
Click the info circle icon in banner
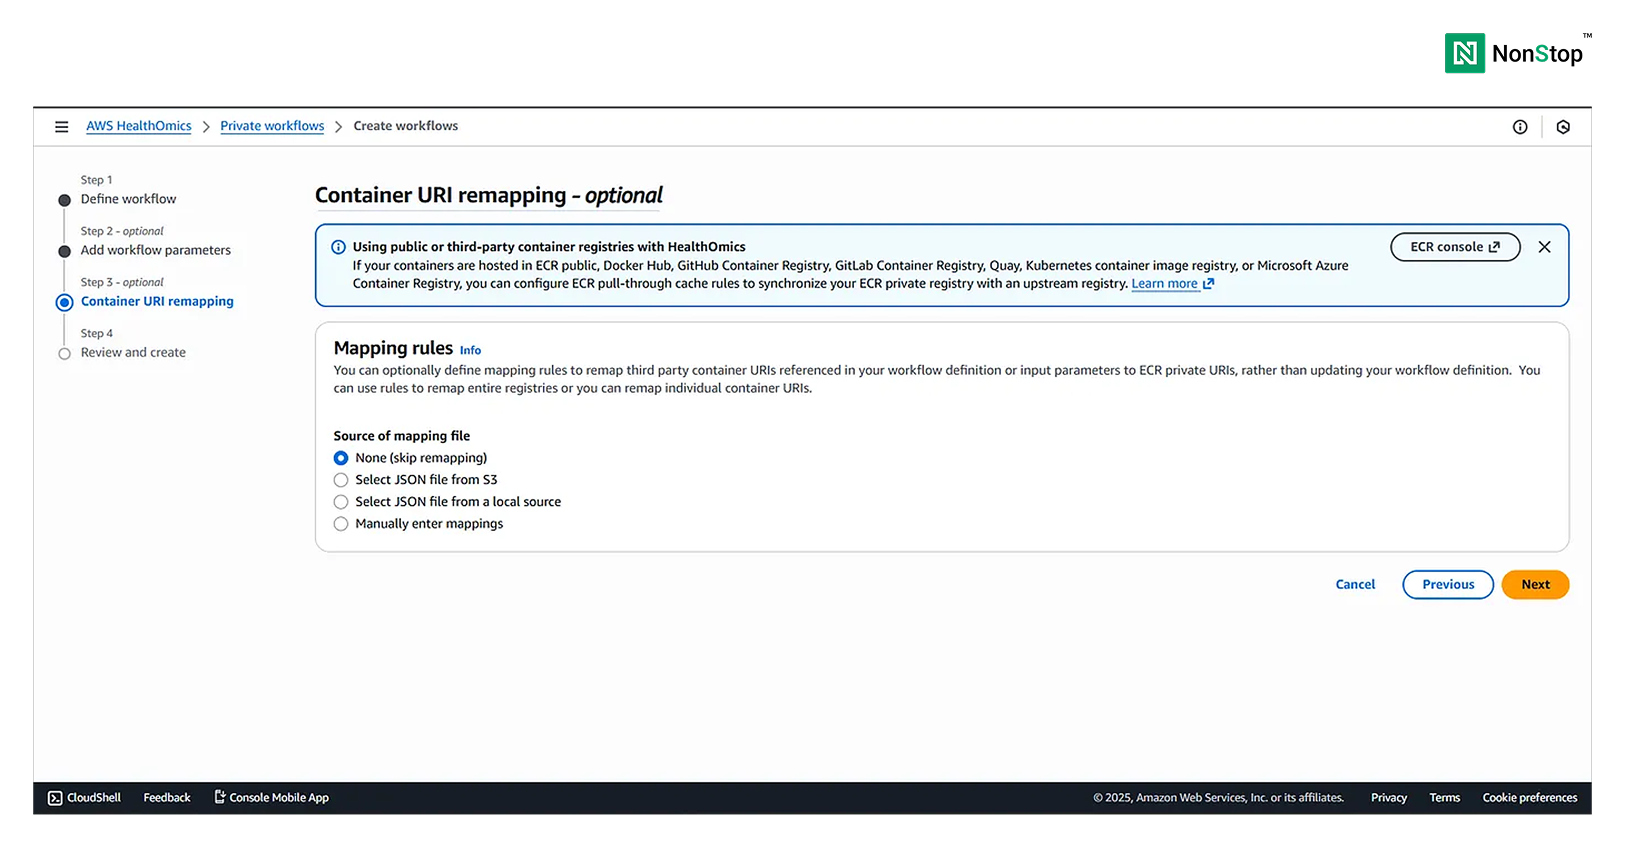coord(338,247)
